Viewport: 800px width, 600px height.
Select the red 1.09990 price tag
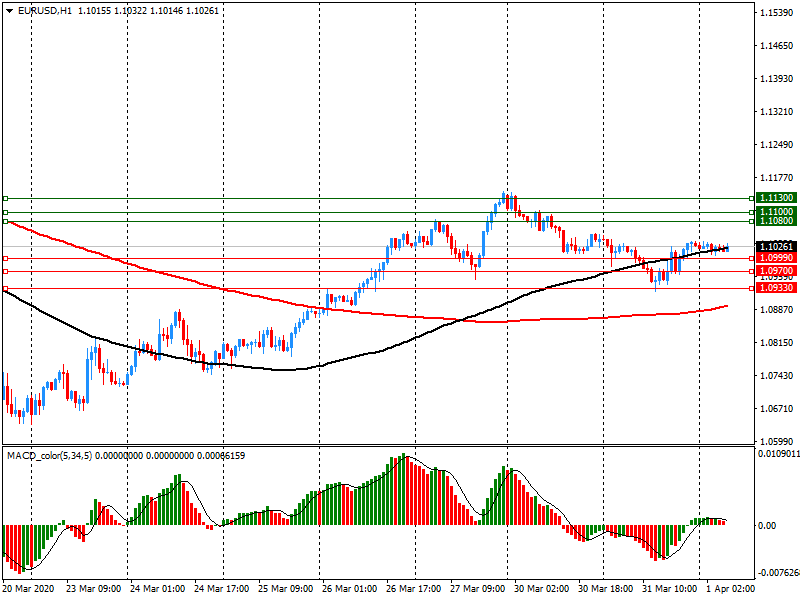[x=776, y=258]
